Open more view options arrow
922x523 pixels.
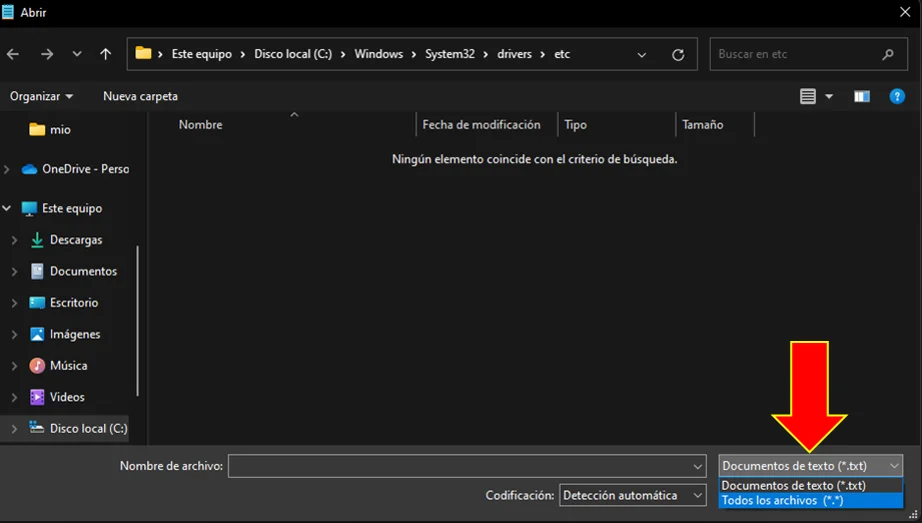(x=829, y=96)
